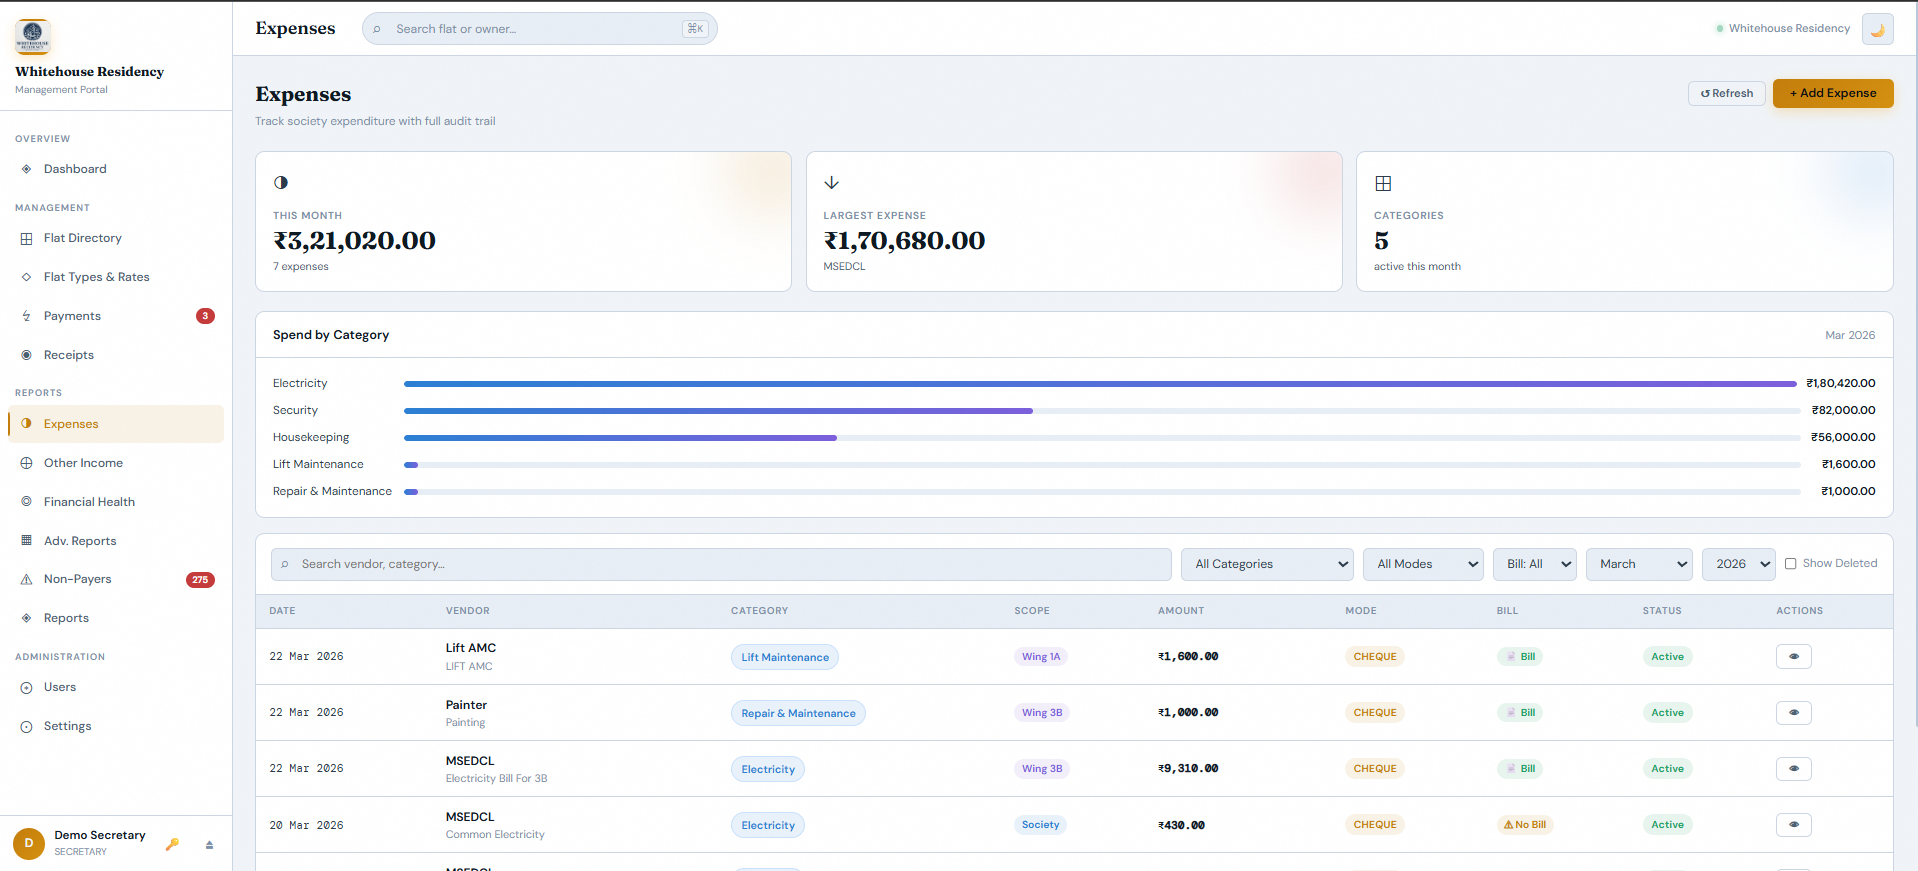1918x871 pixels.
Task: Open the Reports sidebar item
Action: (116, 618)
